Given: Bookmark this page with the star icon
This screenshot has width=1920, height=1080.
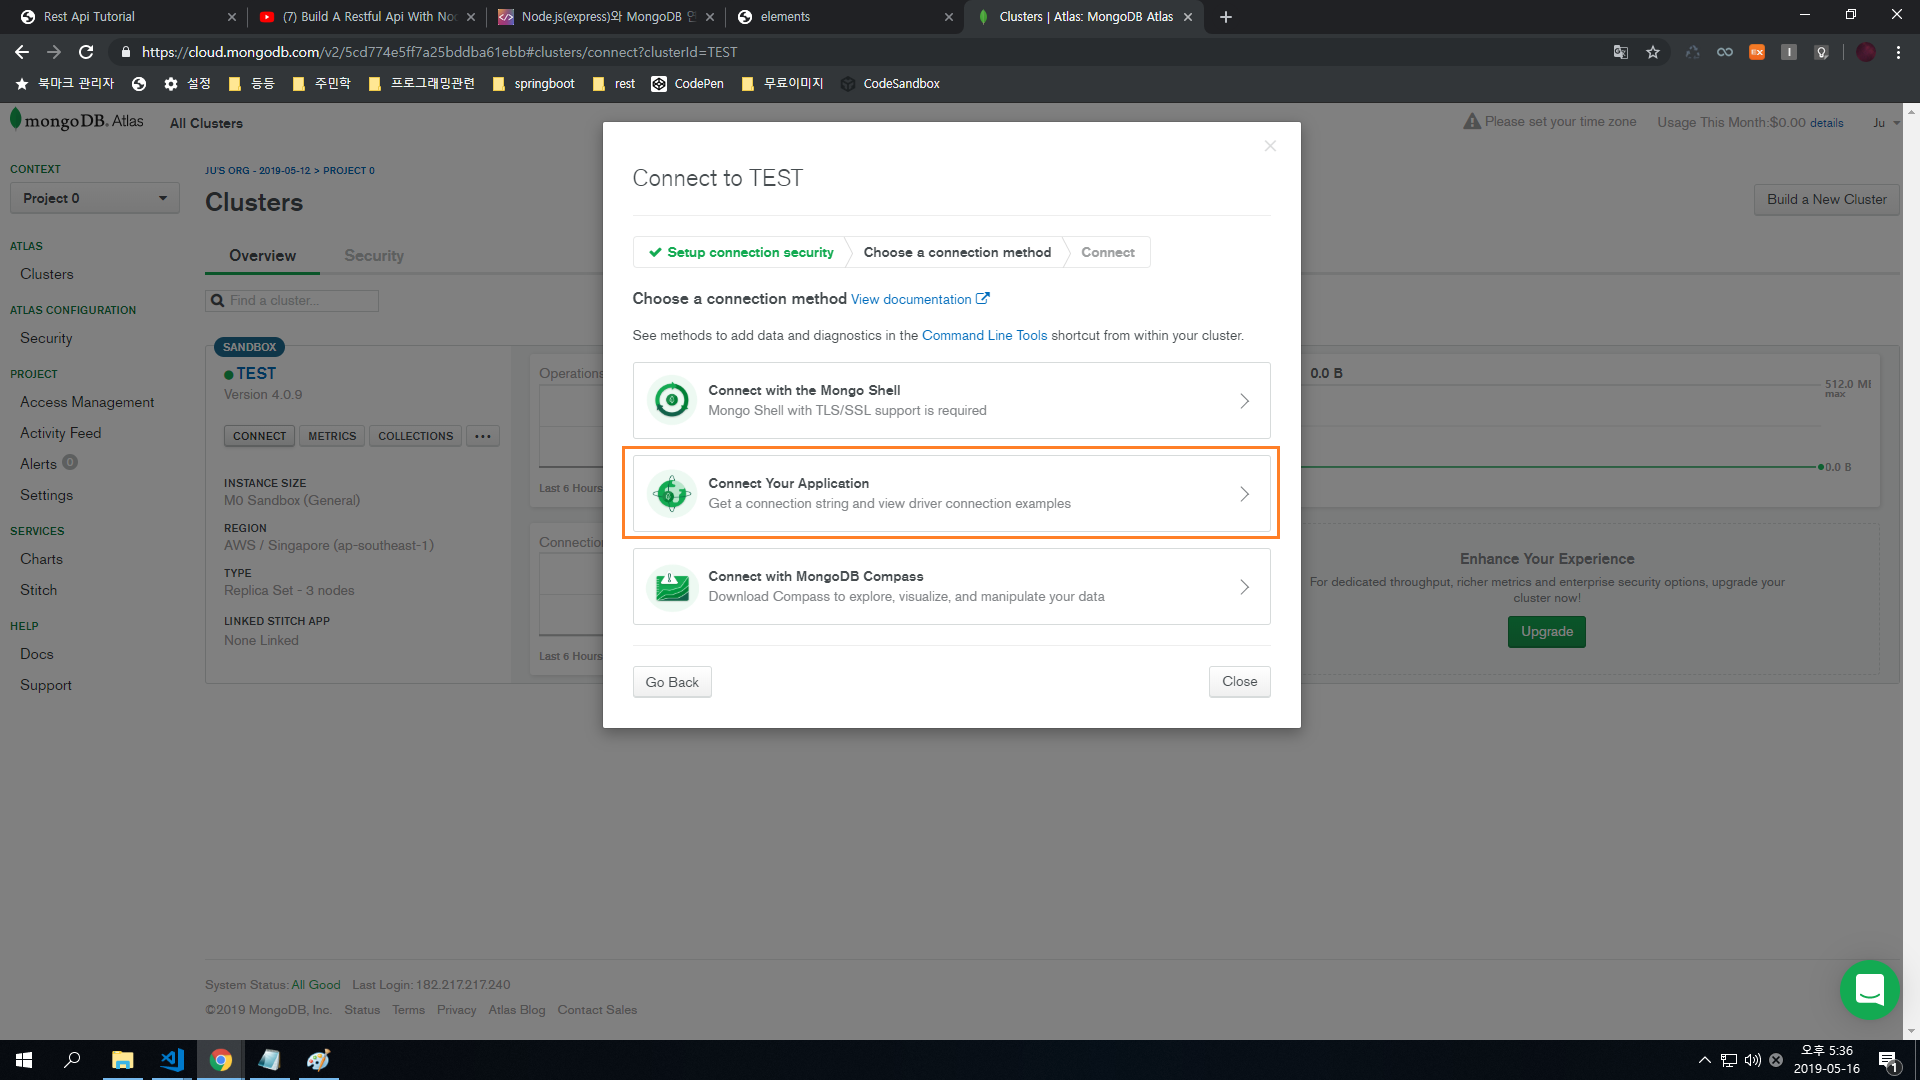Looking at the screenshot, I should (1653, 52).
